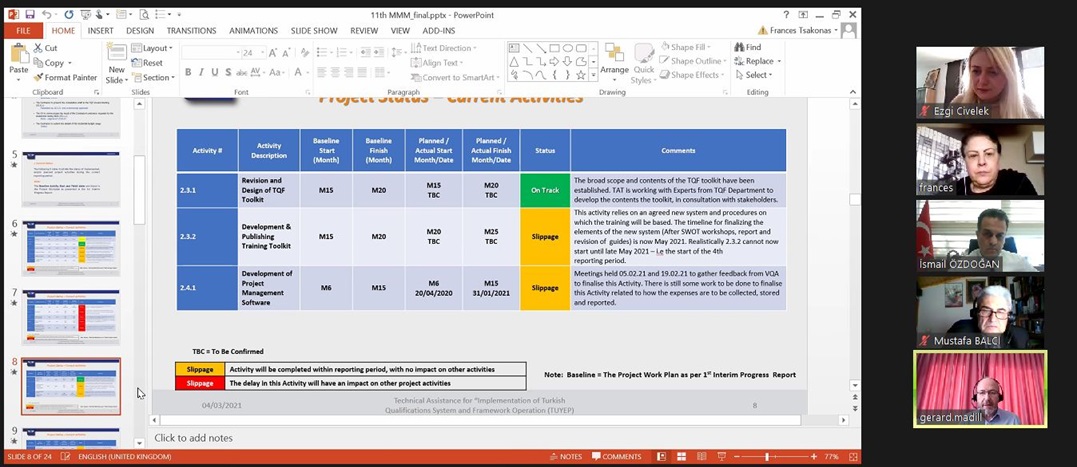This screenshot has width=1077, height=467.
Task: Start slideshow from beginning in quick access toolbar
Action: (84, 14)
